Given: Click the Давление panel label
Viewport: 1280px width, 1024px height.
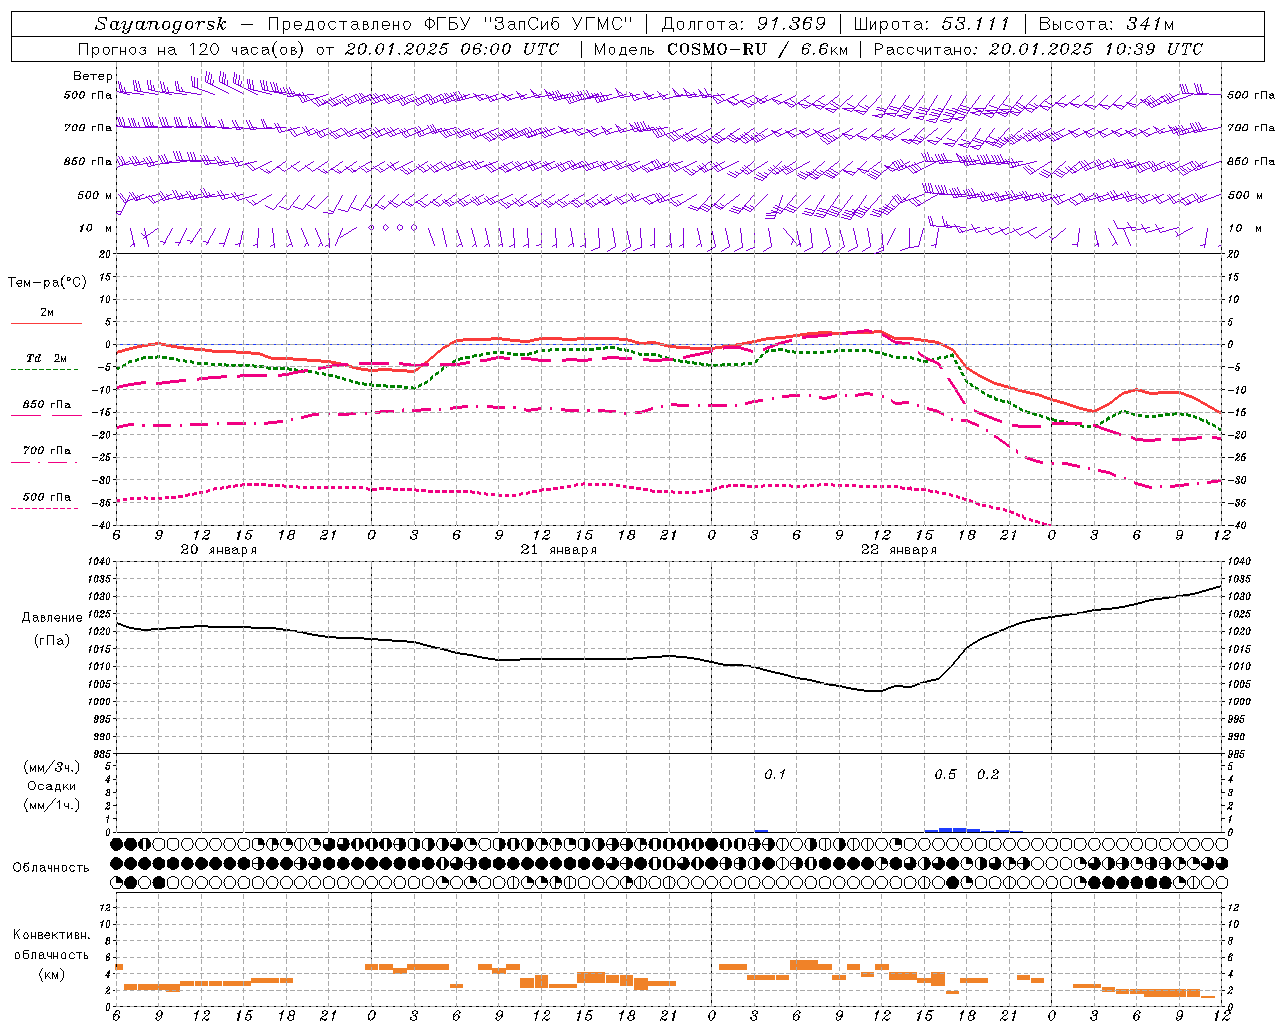Looking at the screenshot, I should pyautogui.click(x=52, y=618).
